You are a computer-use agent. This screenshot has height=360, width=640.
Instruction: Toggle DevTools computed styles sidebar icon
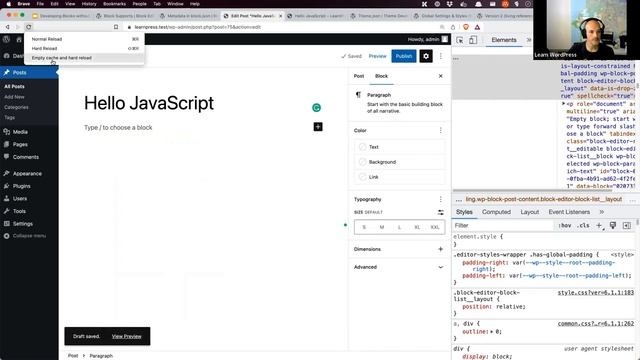click(627, 225)
